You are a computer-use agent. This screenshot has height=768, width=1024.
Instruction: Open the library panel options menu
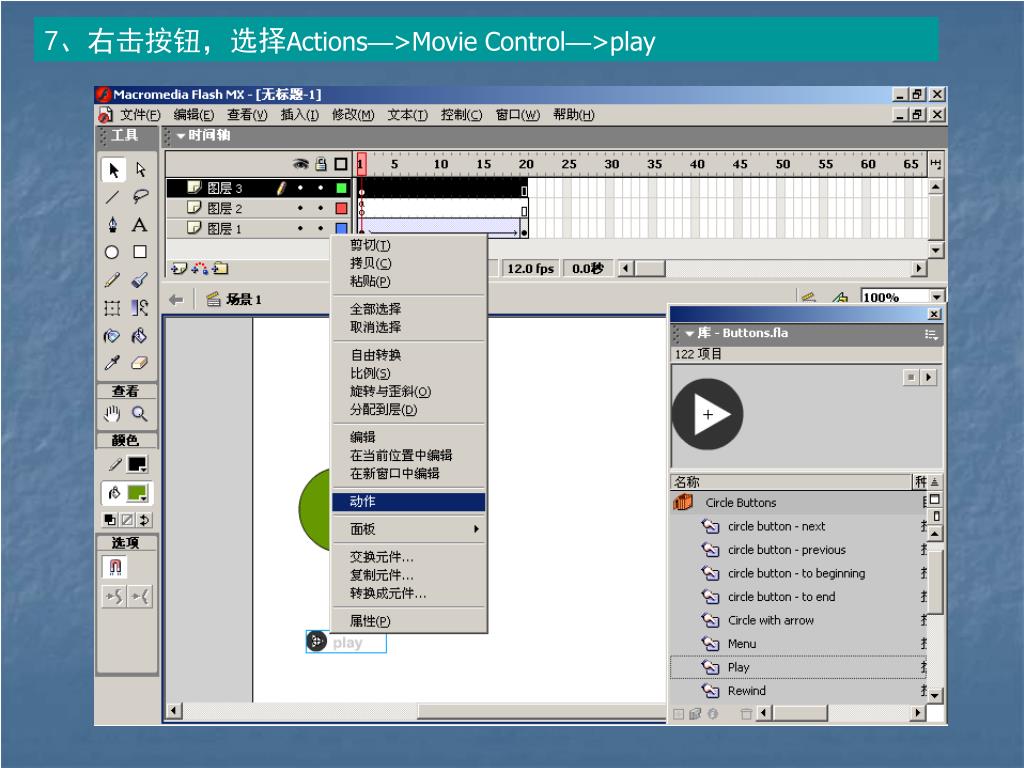[931, 334]
